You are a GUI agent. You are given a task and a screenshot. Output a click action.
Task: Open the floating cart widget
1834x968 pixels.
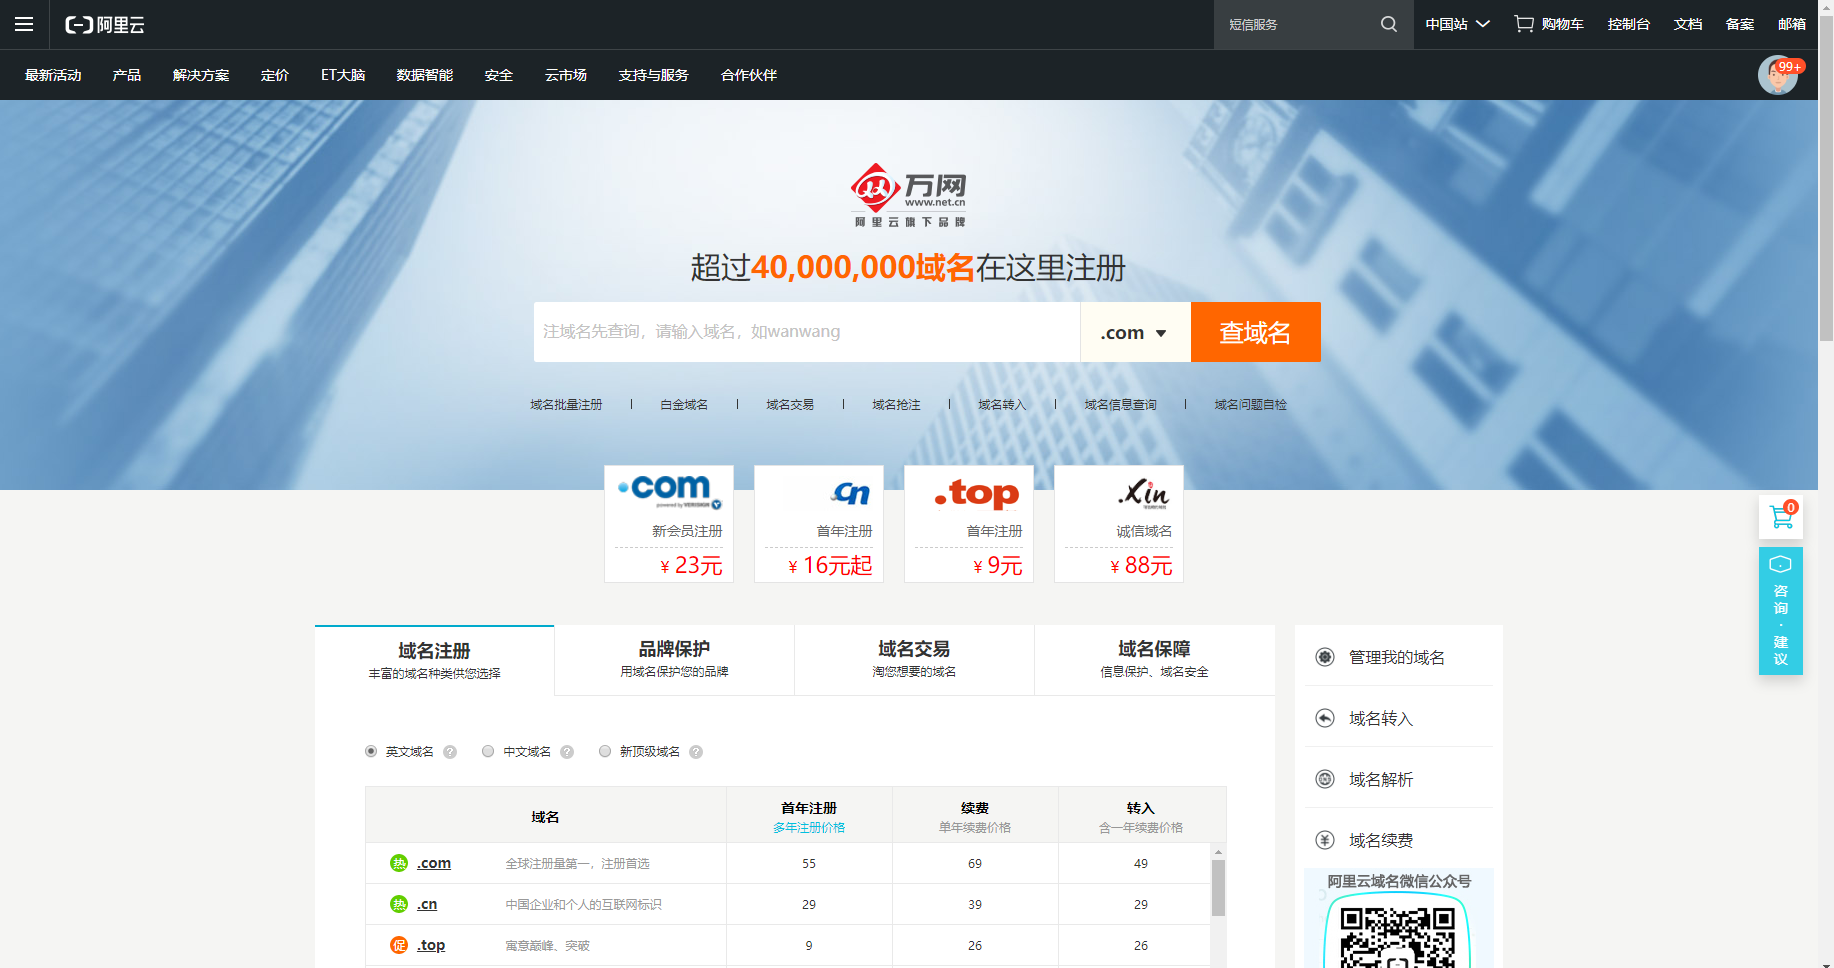(x=1780, y=518)
